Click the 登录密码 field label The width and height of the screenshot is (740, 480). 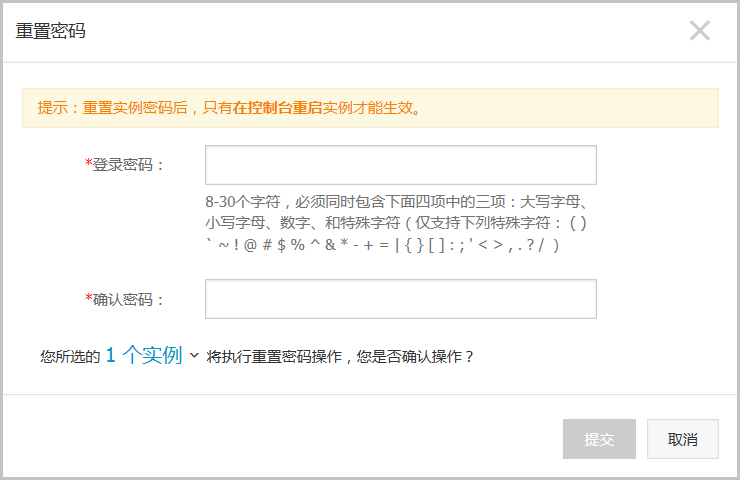tap(129, 165)
